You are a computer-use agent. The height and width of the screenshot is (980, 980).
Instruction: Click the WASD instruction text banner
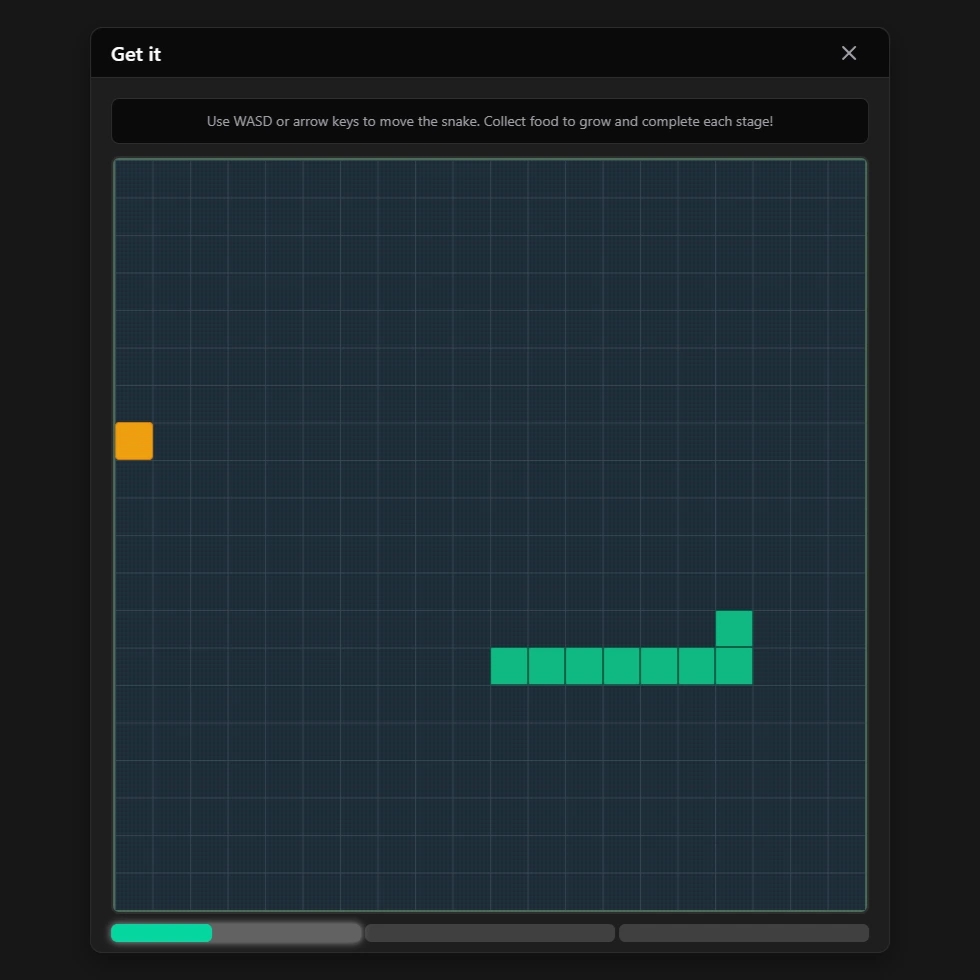pyautogui.click(x=490, y=121)
